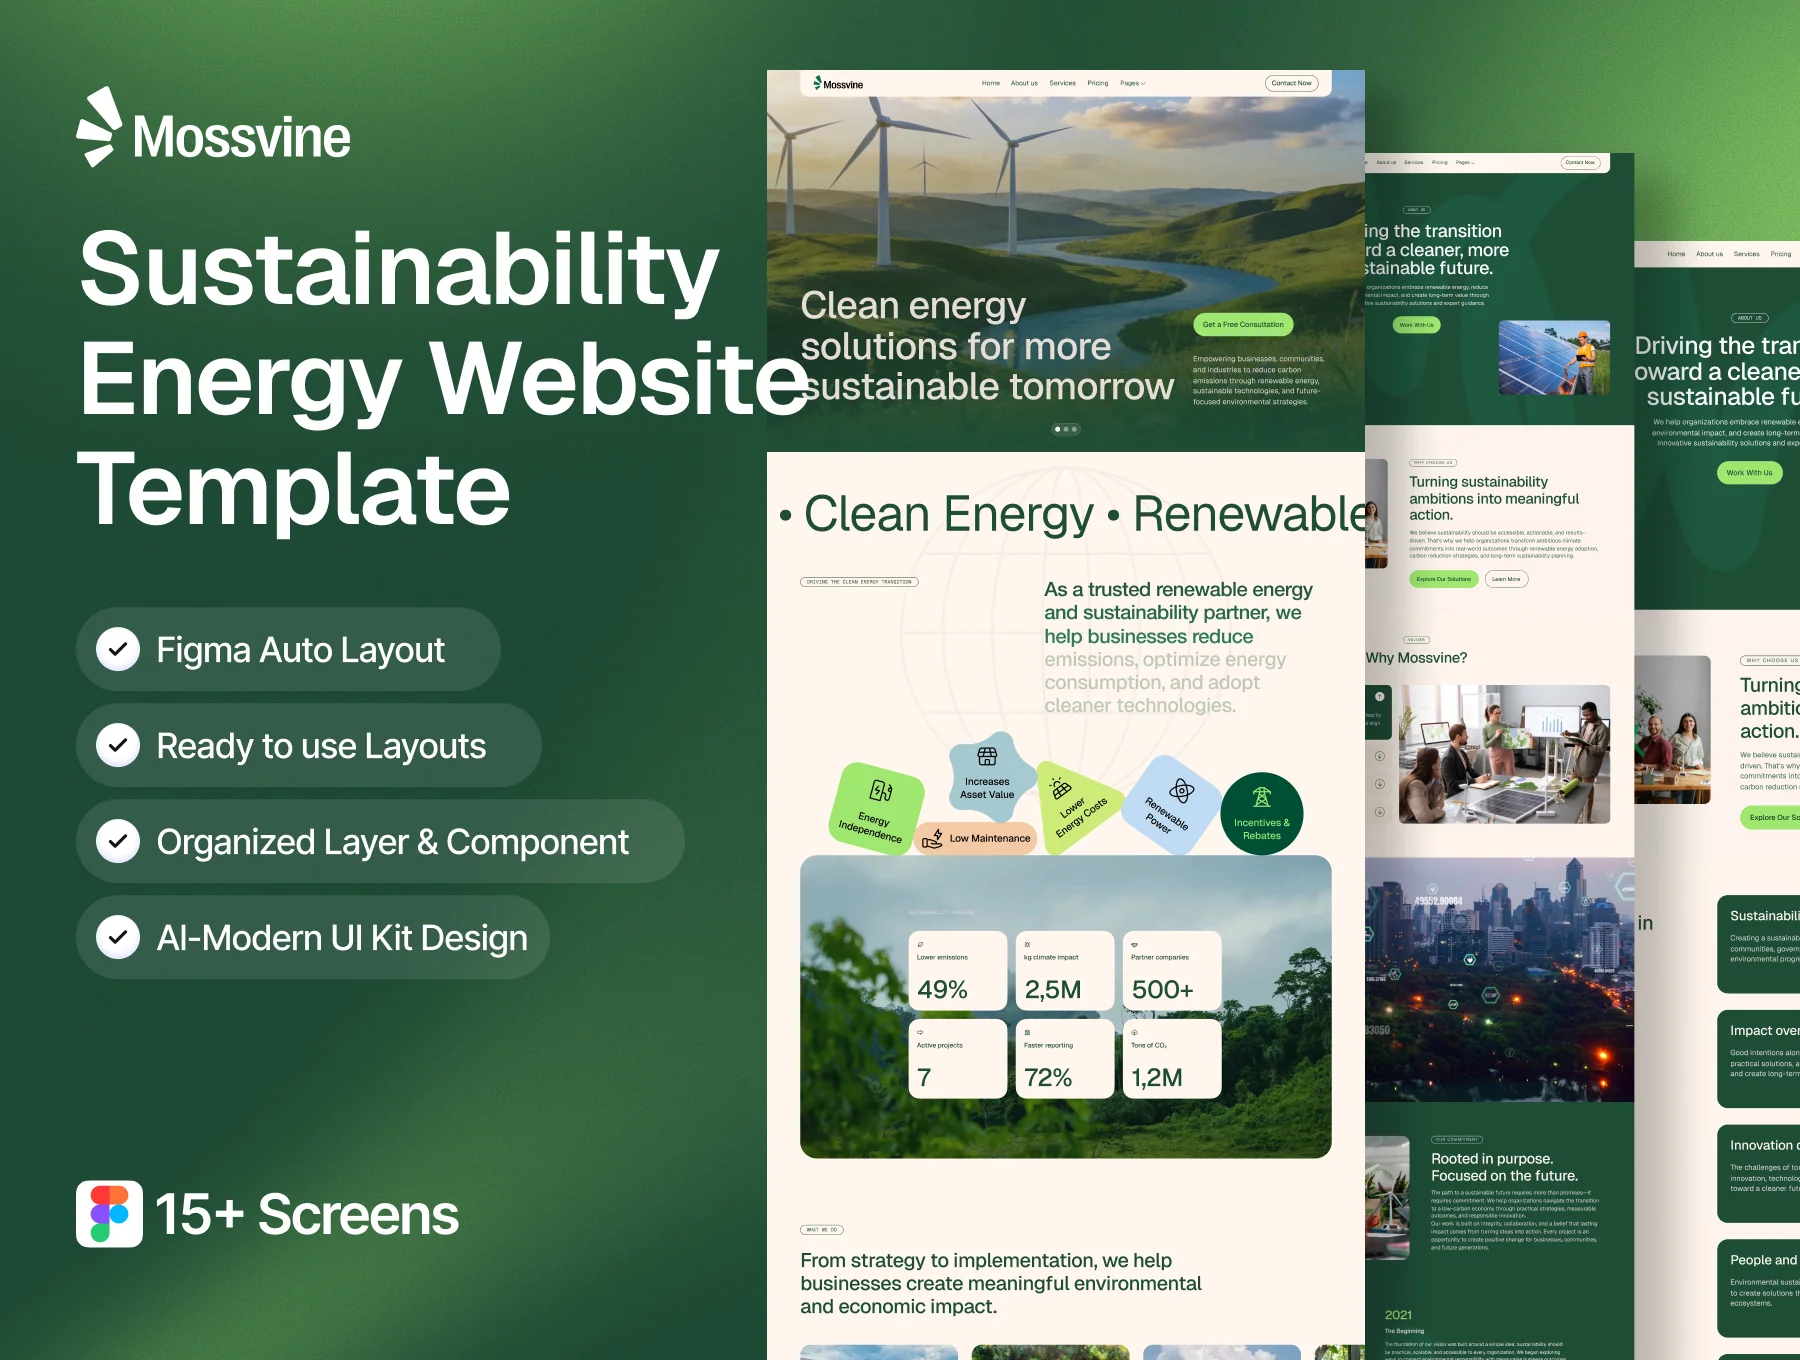Click the 2021 timeline year
Viewport: 1800px width, 1360px height.
click(x=1398, y=1315)
